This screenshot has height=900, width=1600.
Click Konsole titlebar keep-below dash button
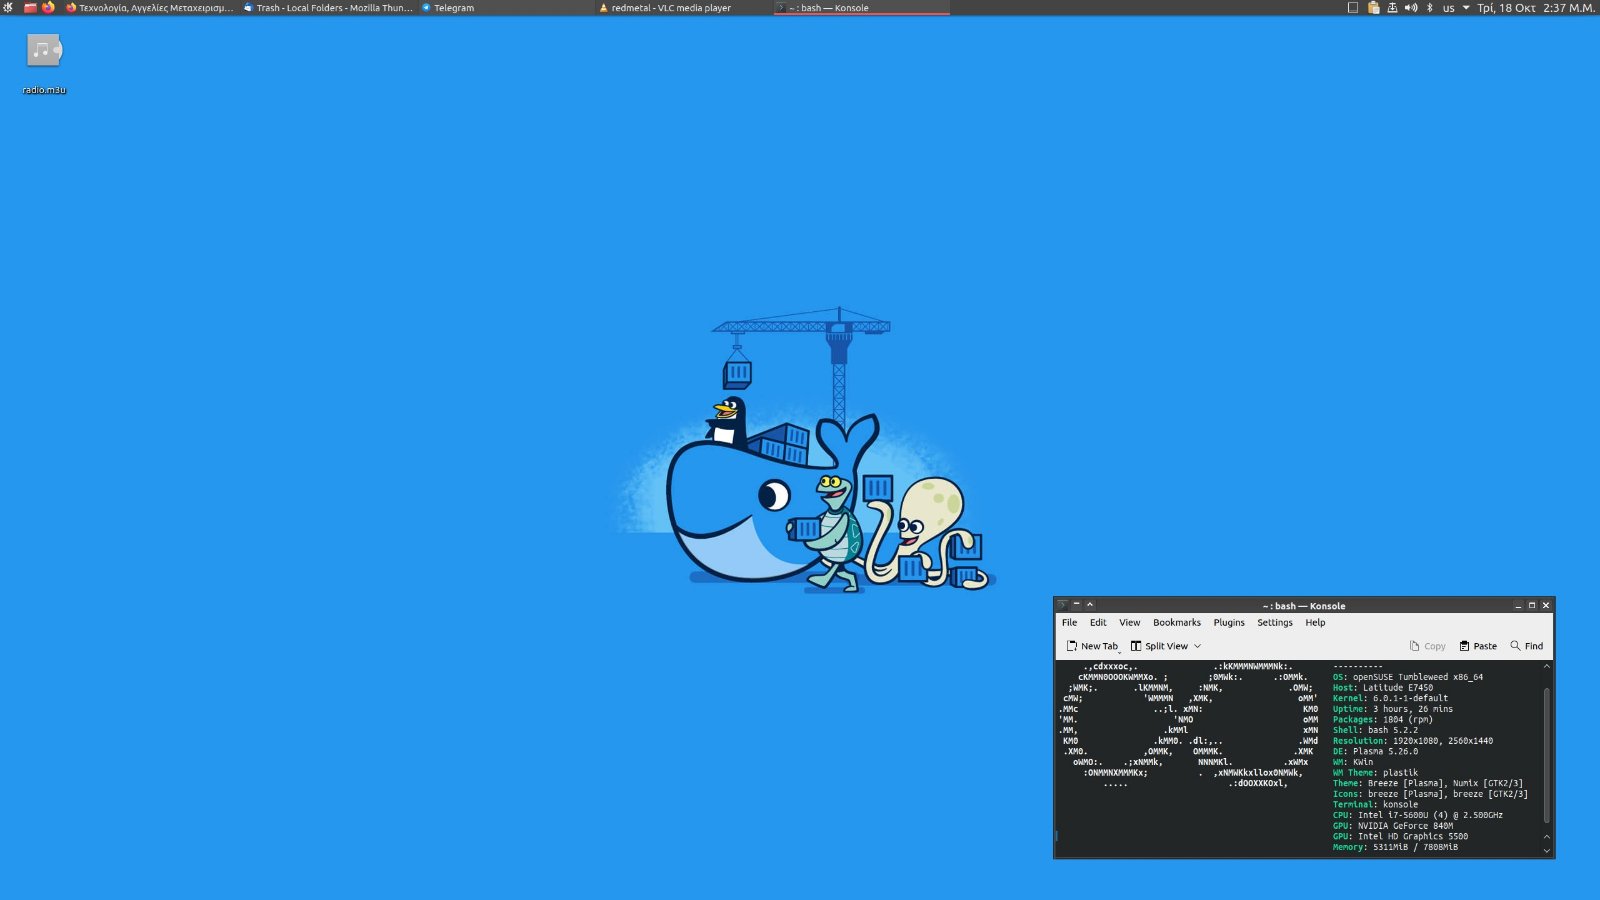(x=1076, y=605)
